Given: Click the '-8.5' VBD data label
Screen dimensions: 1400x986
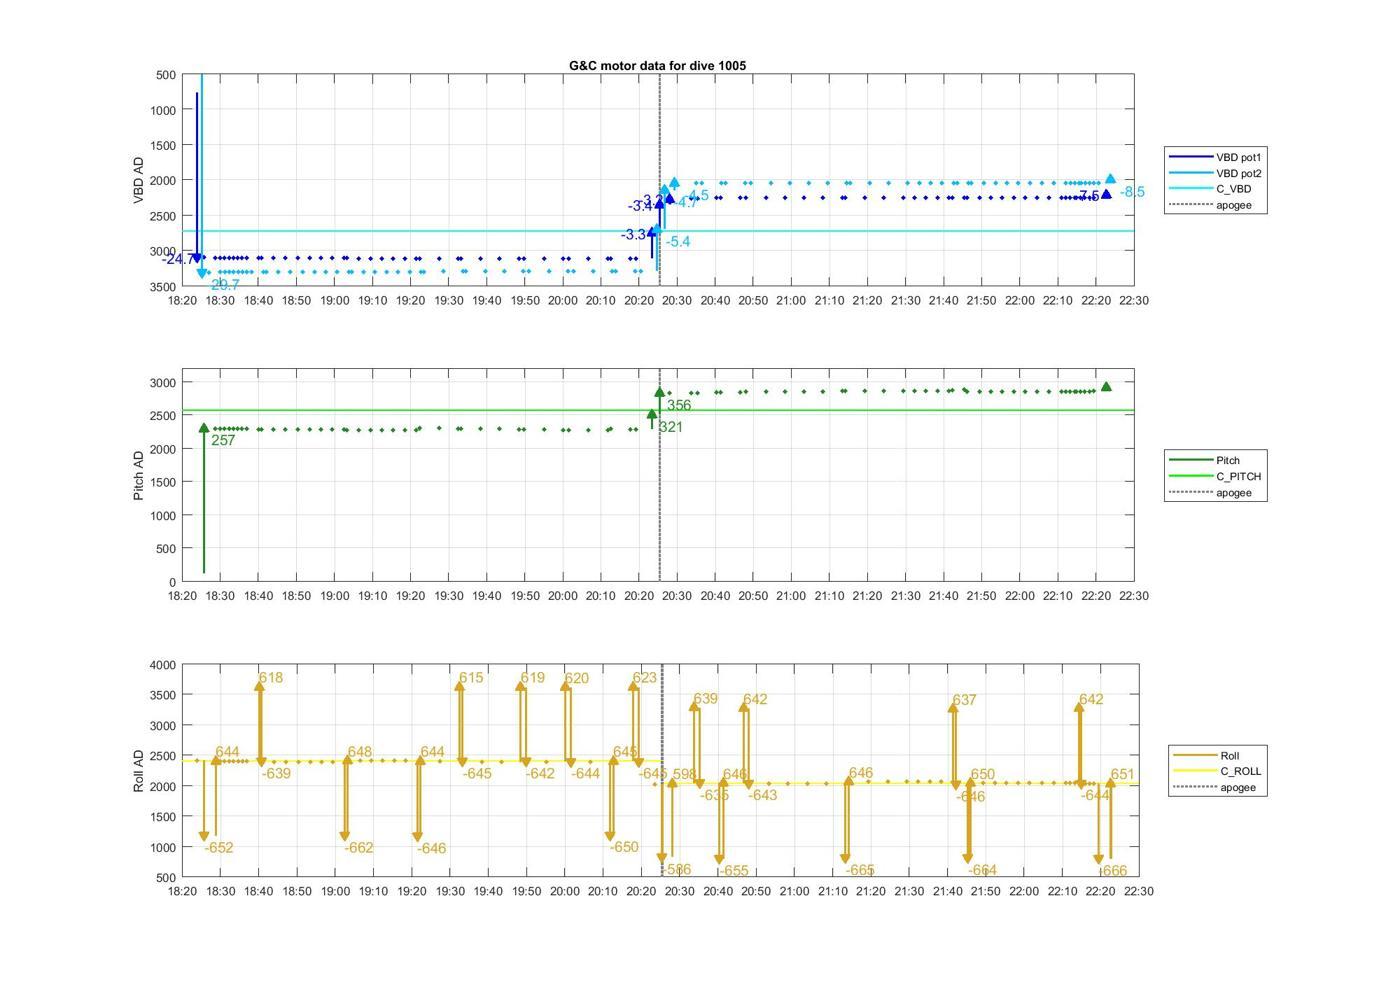Looking at the screenshot, I should [1132, 192].
